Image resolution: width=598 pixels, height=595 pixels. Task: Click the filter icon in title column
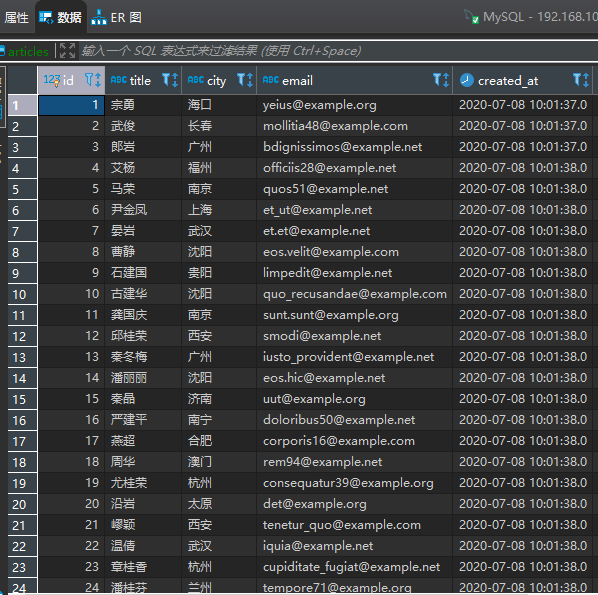tap(166, 80)
